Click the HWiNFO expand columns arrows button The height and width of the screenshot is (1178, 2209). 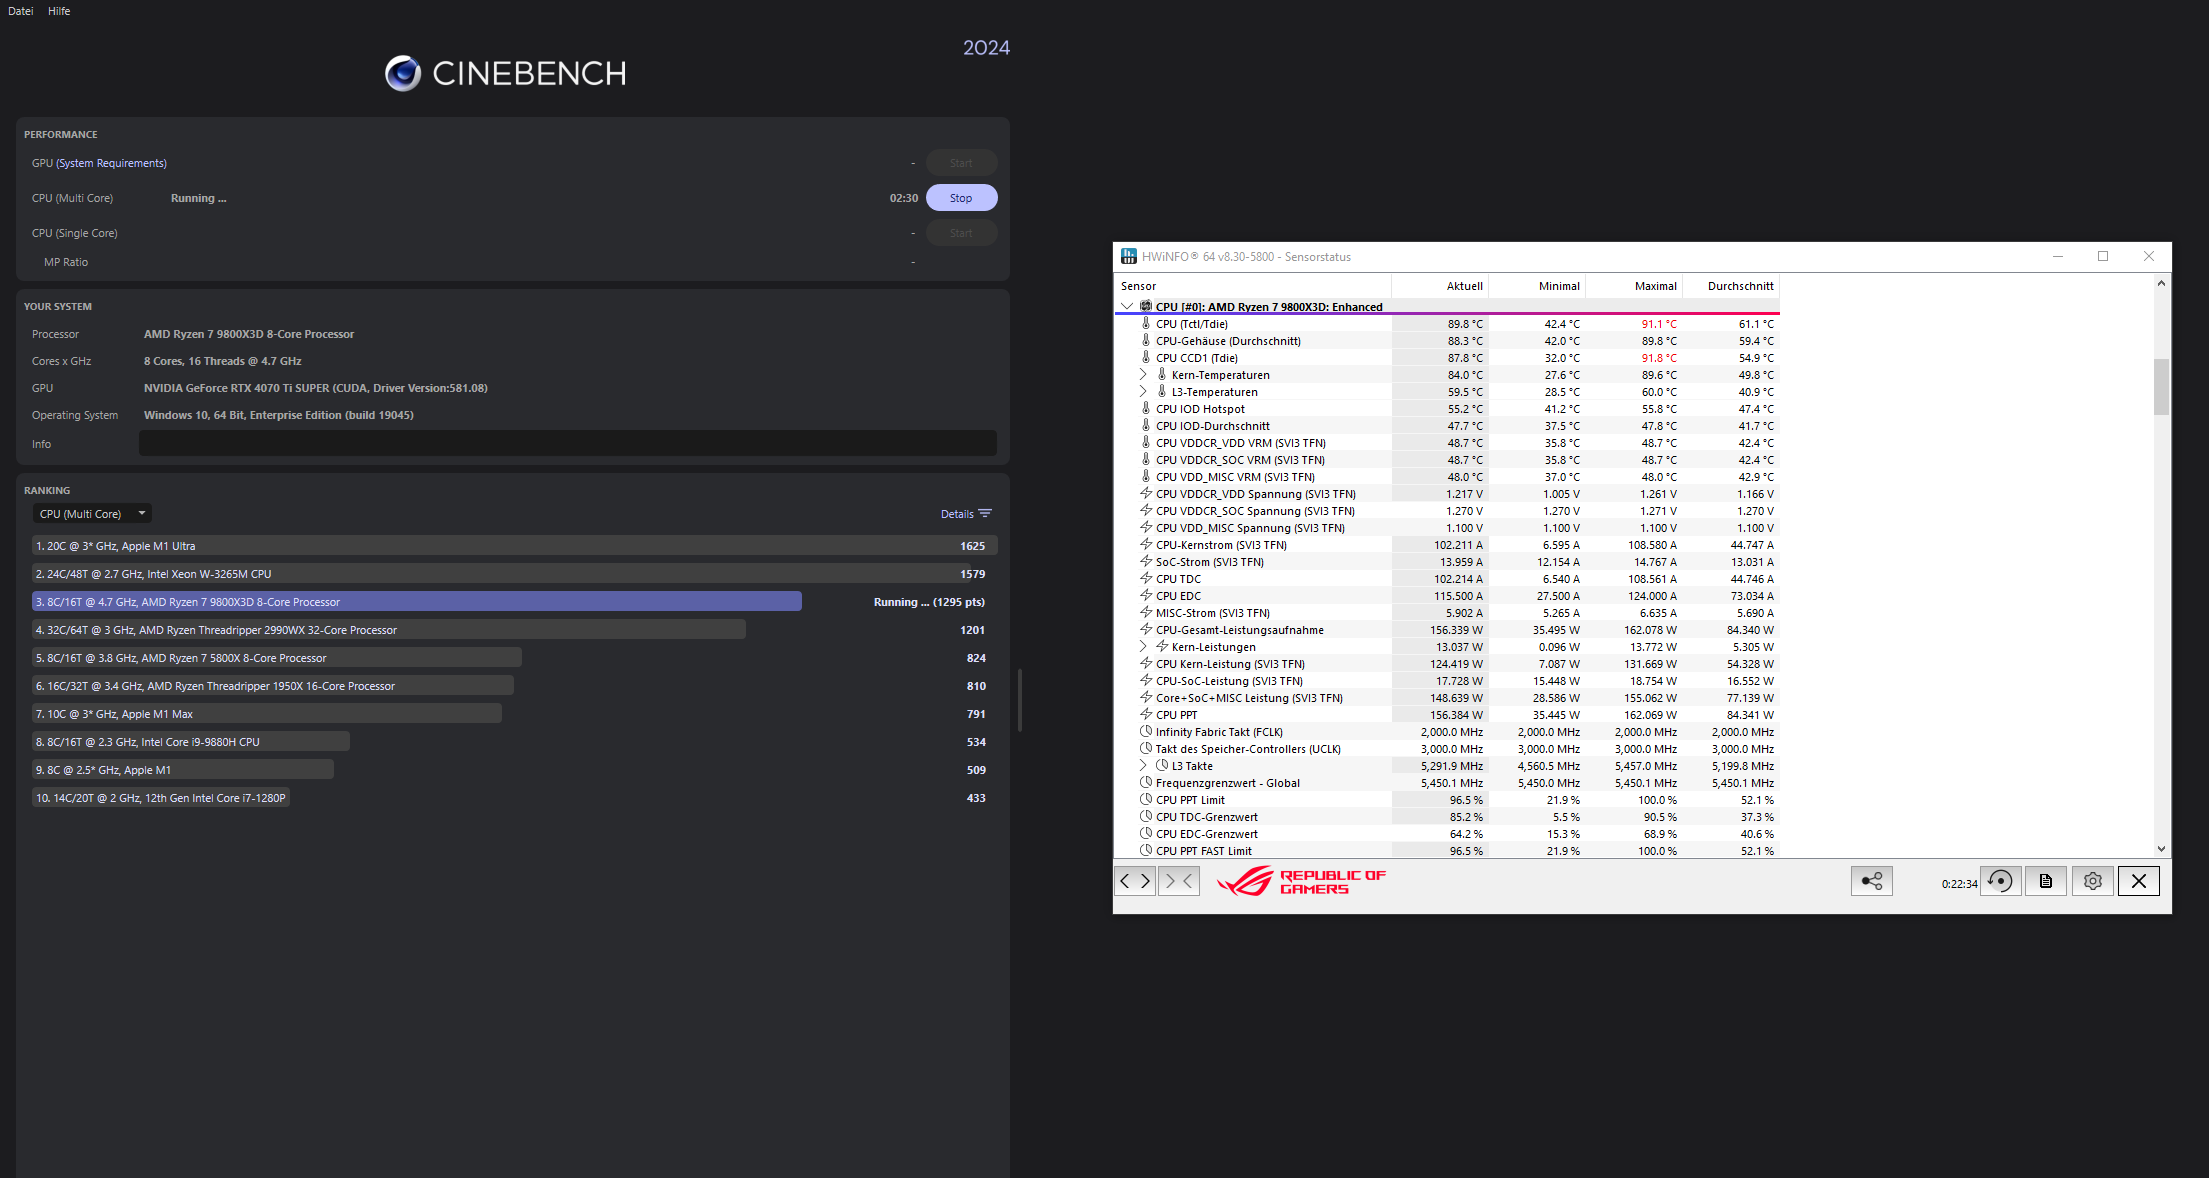(1135, 881)
